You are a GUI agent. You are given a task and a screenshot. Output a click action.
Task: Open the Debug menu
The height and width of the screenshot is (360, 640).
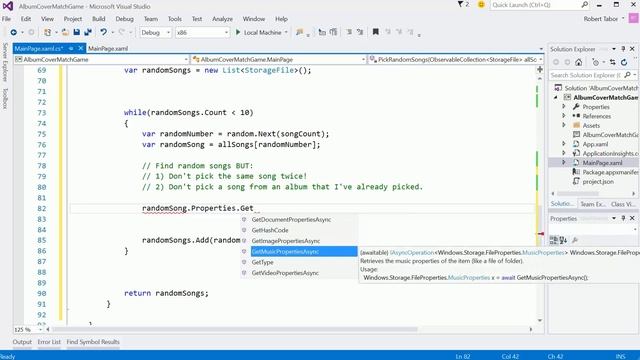pyautogui.click(x=124, y=19)
